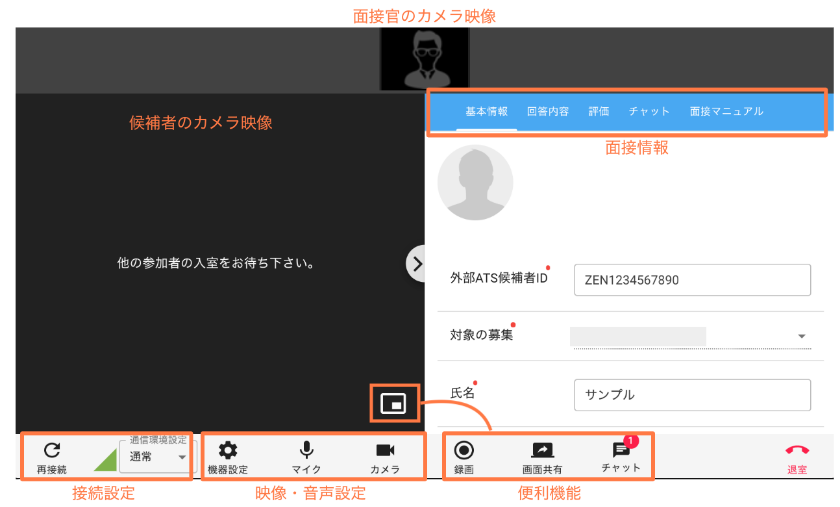Screen dimensions: 840x507
Task: Click the 氏名 name input field
Action: (691, 394)
